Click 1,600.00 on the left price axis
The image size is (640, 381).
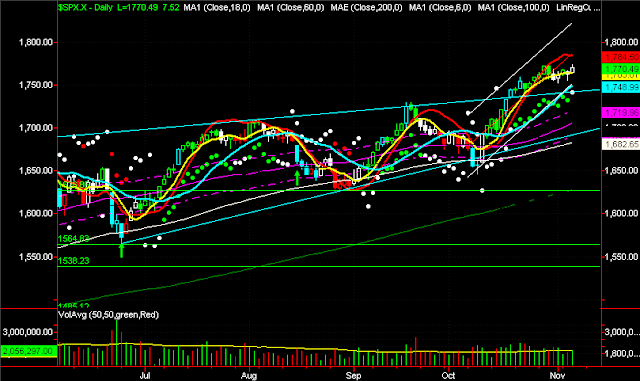[36, 213]
